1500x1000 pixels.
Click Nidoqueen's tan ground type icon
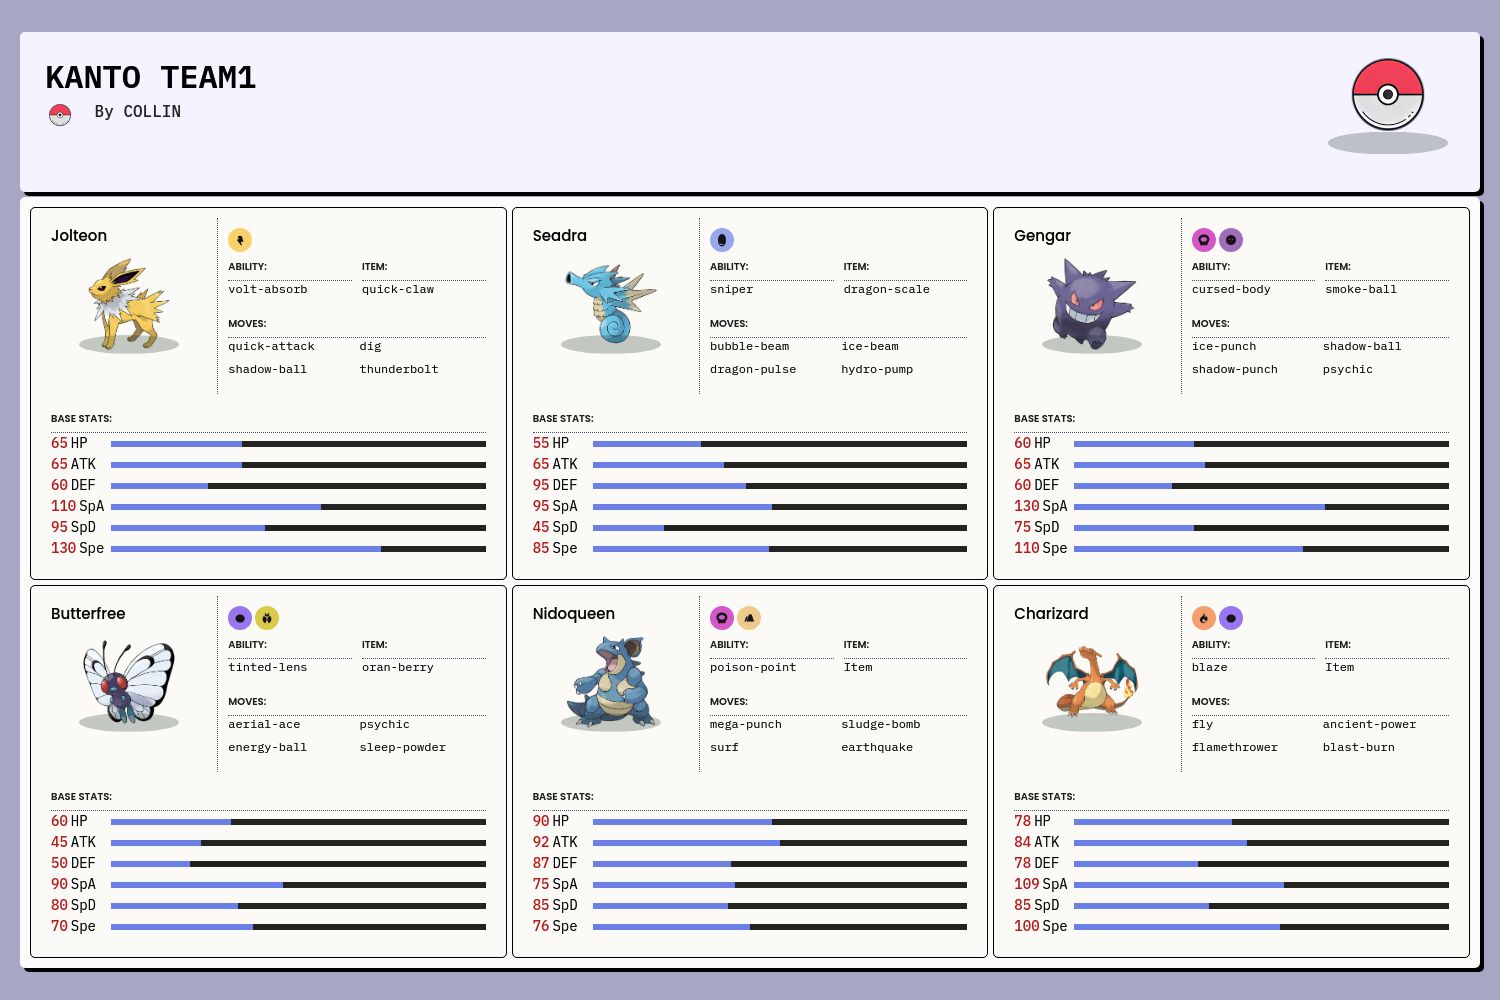click(x=749, y=618)
